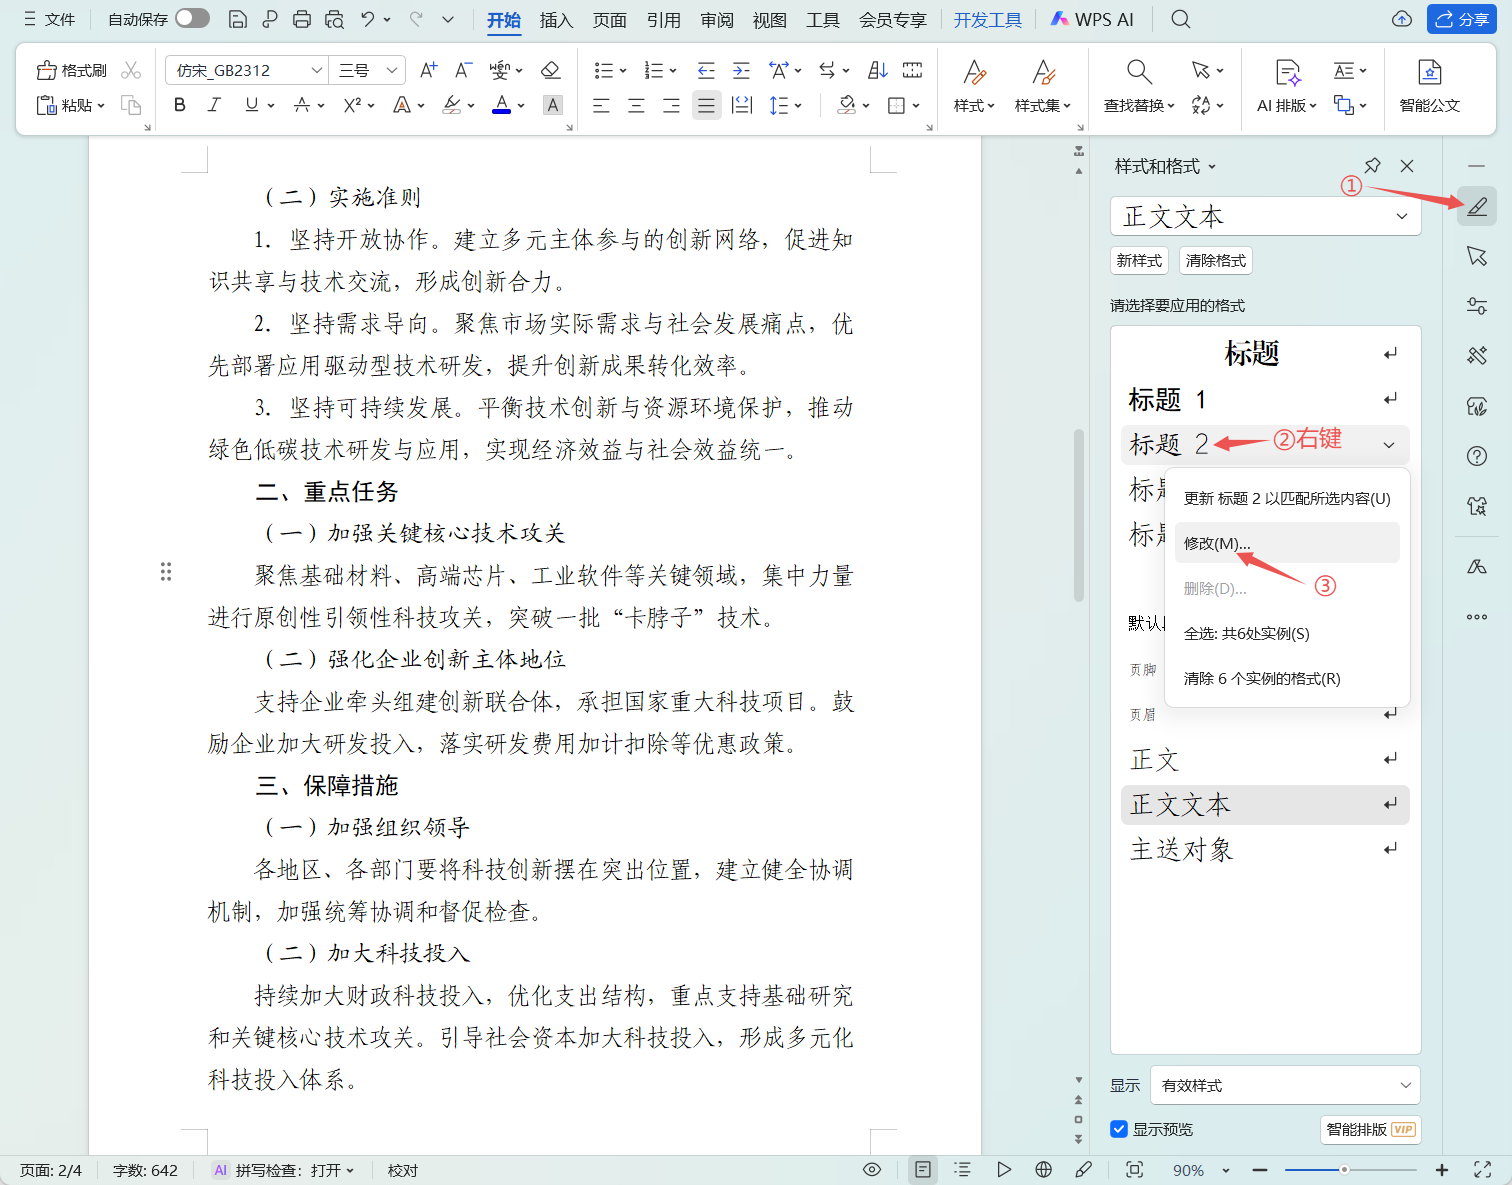1512x1185 pixels.
Task: Open Find and Replace (查找替换) tool
Action: click(1139, 85)
